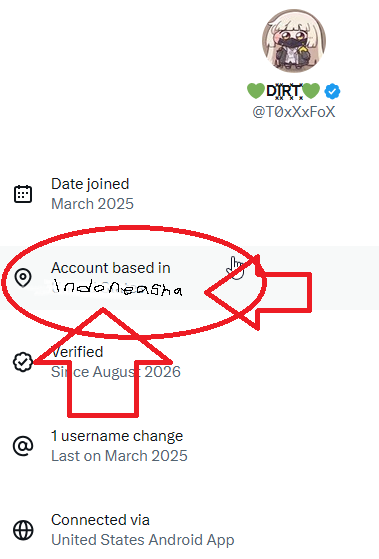
Task: Click the @ username change icon
Action: pyautogui.click(x=23, y=446)
